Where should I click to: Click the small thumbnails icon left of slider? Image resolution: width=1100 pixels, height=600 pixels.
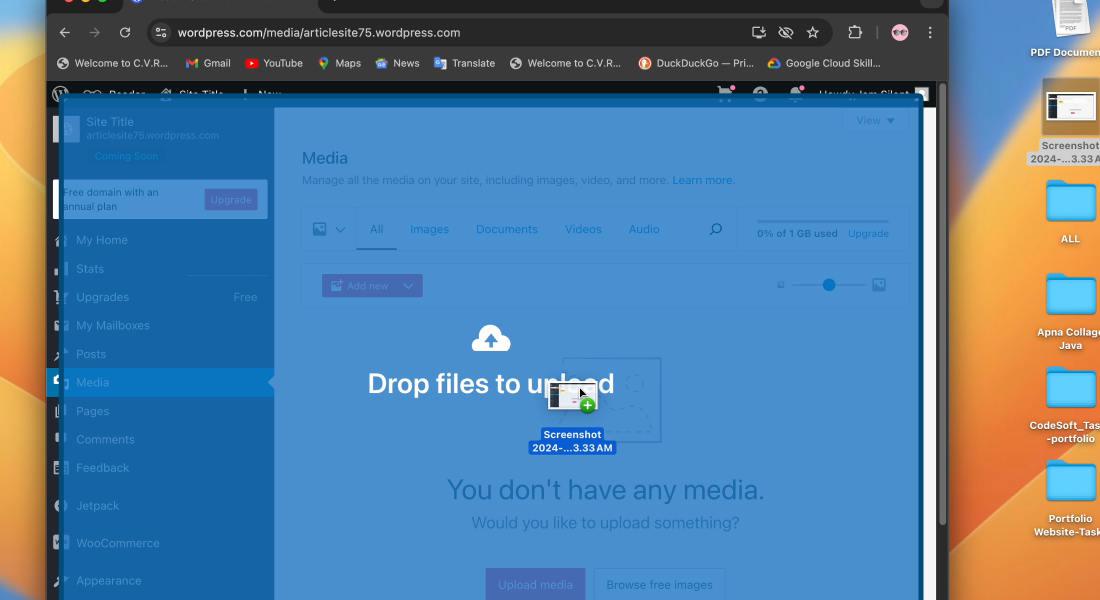(x=781, y=285)
